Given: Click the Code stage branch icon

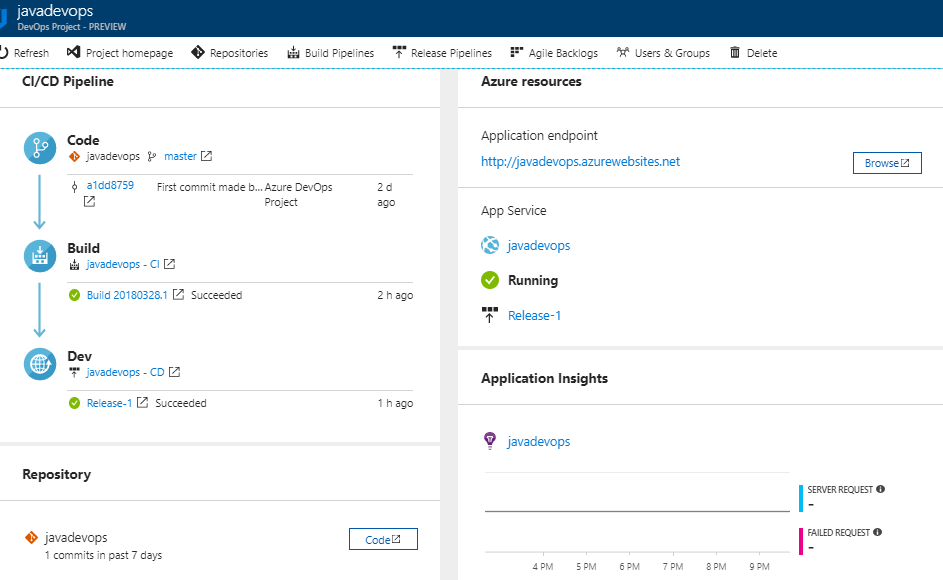Looking at the screenshot, I should [x=40, y=148].
